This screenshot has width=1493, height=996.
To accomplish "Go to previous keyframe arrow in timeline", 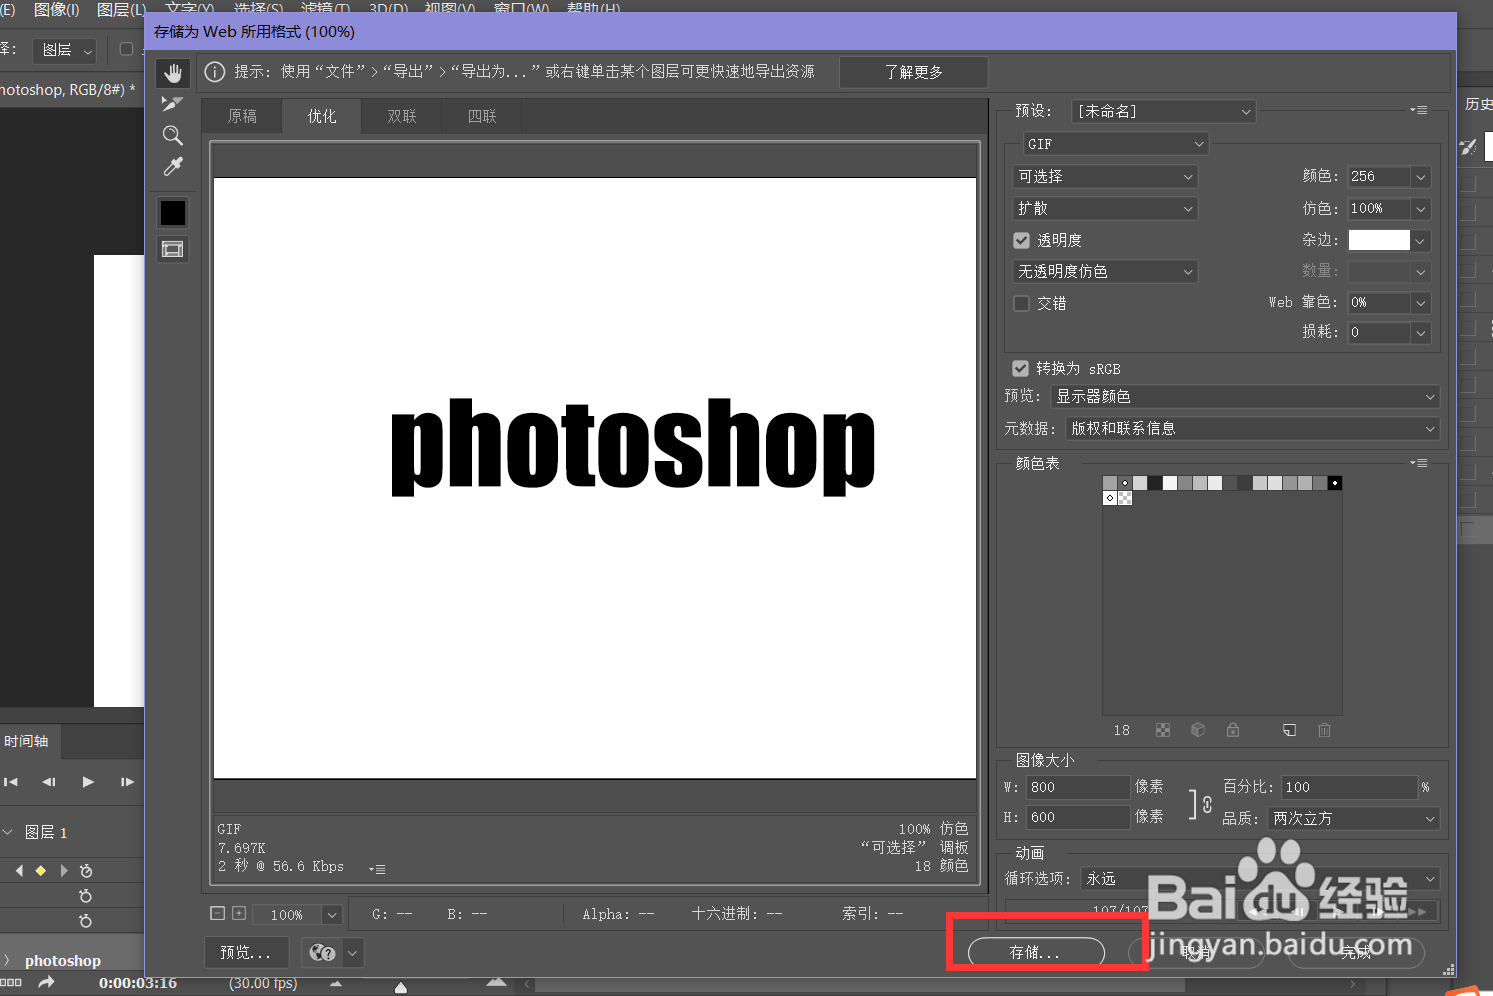I will (x=19, y=871).
